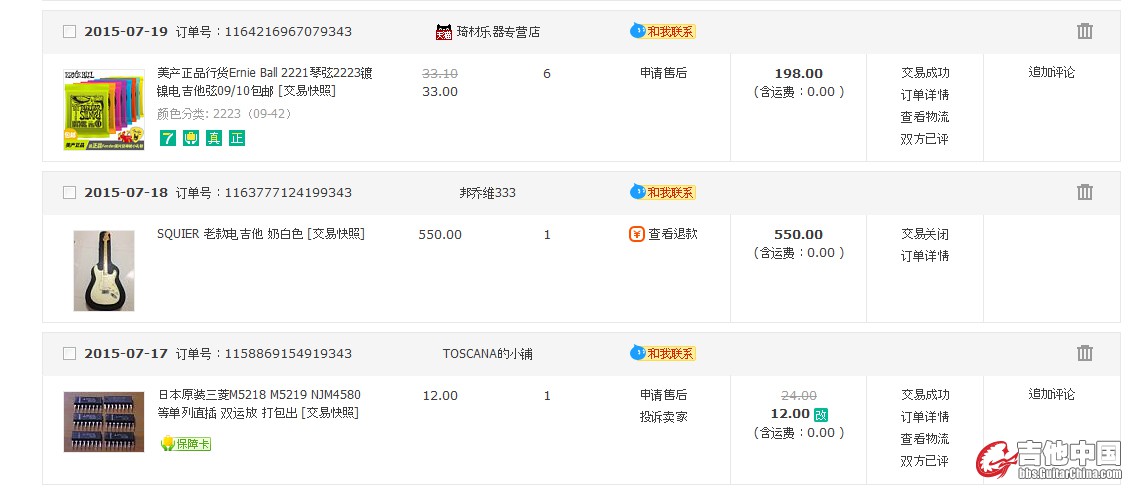The height and width of the screenshot is (489, 1129).
Task: Select the 2015-07-19 order checkbox
Action: pos(69,31)
